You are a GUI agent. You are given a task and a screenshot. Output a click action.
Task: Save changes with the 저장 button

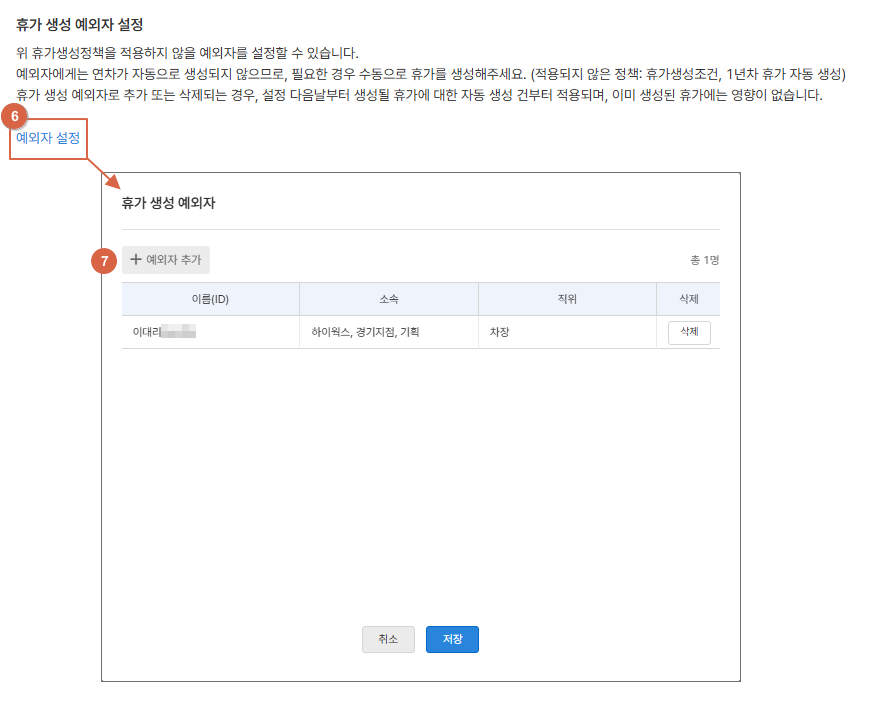452,639
